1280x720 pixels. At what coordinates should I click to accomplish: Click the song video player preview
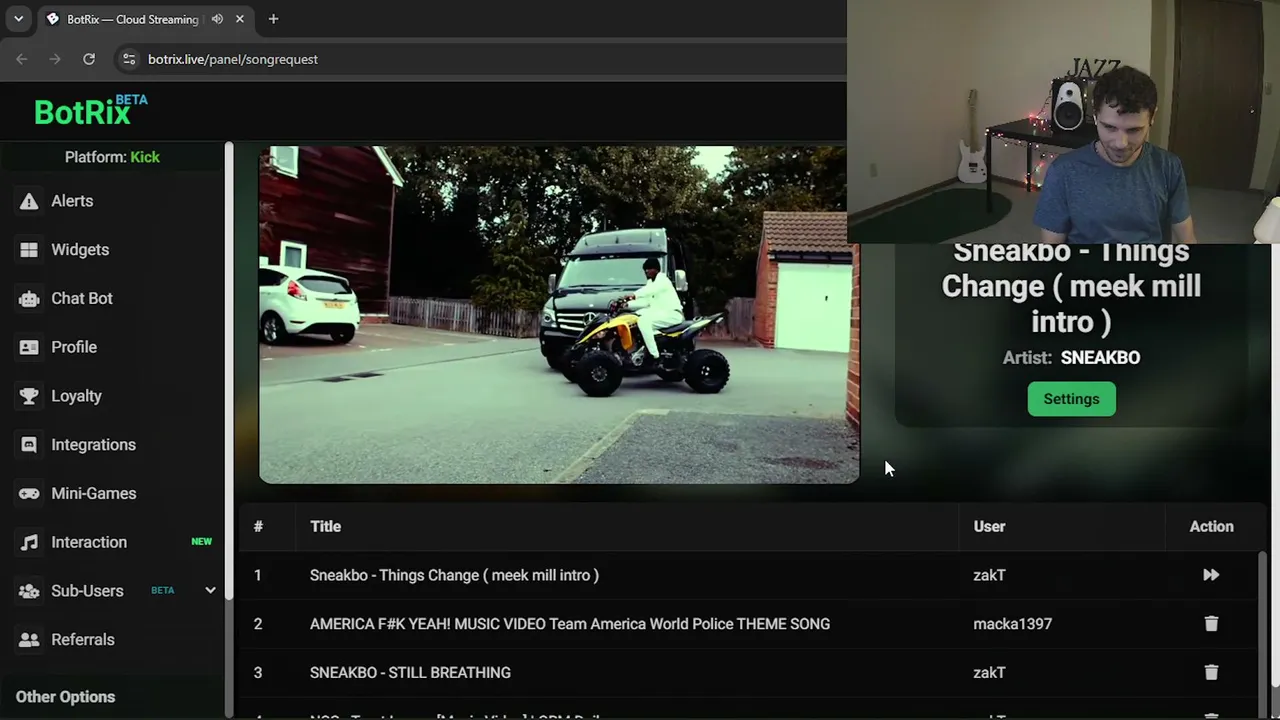[x=559, y=315]
